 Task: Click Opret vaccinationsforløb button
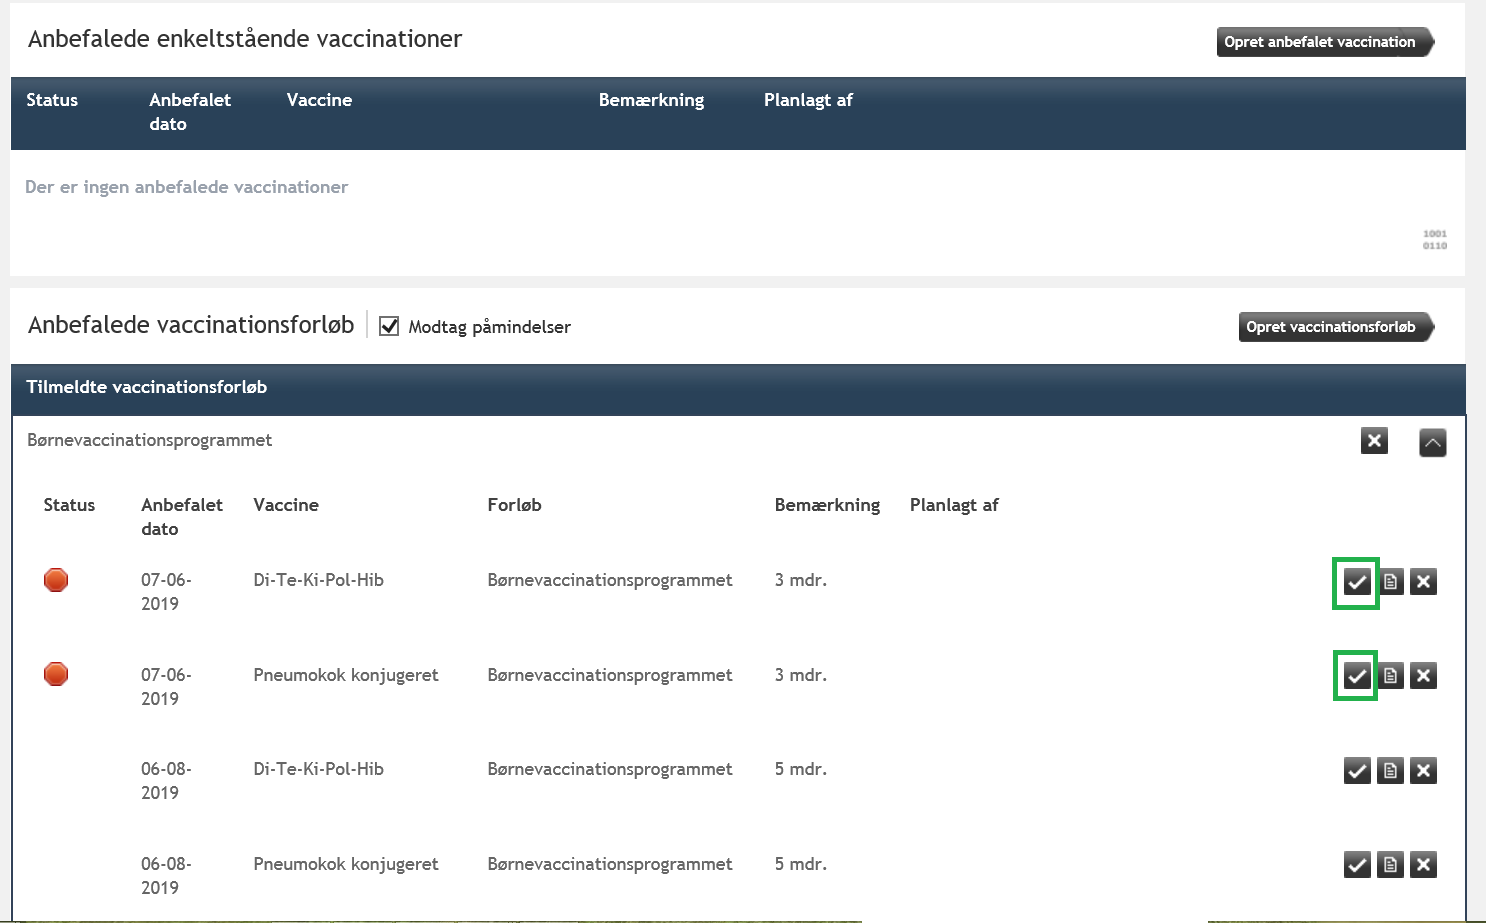[x=1334, y=327]
